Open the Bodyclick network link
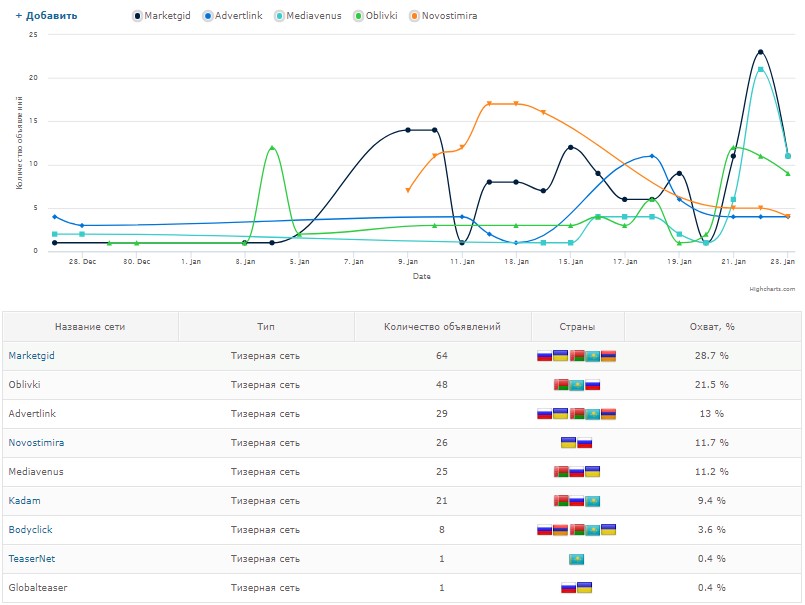 pos(30,530)
